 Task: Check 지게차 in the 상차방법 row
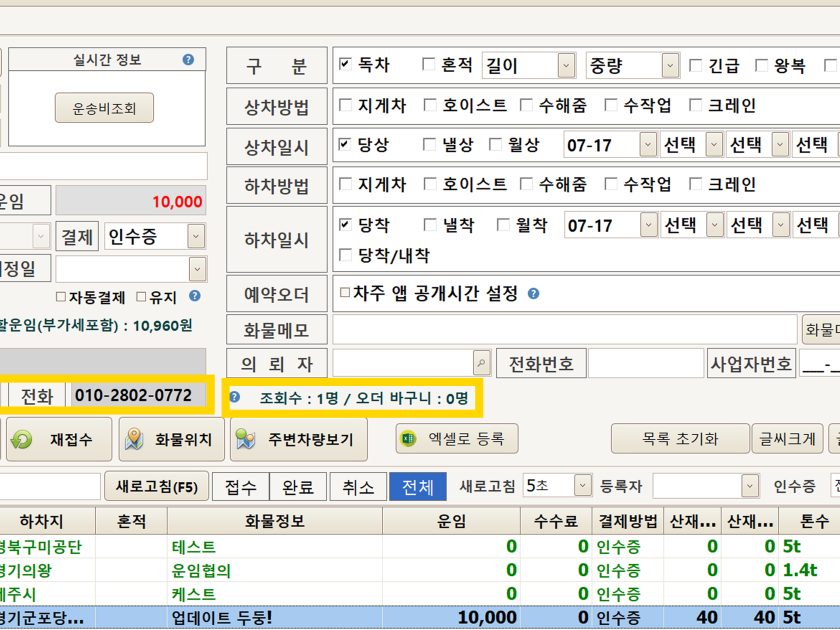coord(346,105)
